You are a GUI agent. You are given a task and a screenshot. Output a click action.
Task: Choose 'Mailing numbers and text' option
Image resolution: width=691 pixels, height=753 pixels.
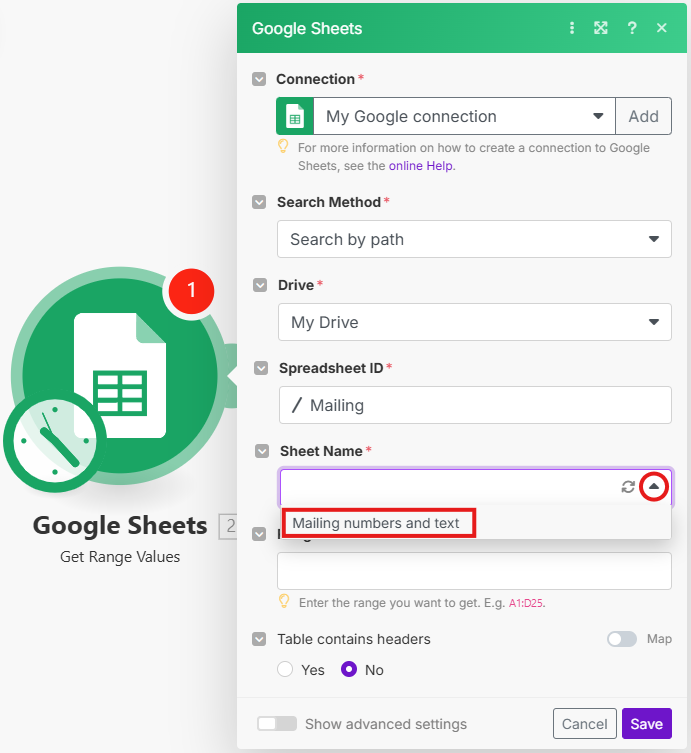377,523
